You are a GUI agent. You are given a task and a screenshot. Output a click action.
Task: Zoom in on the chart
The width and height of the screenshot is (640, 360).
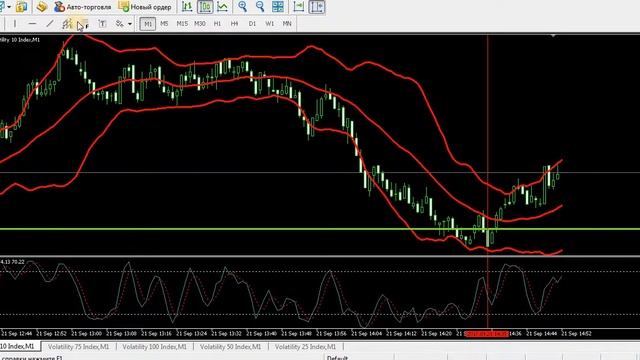[242, 7]
